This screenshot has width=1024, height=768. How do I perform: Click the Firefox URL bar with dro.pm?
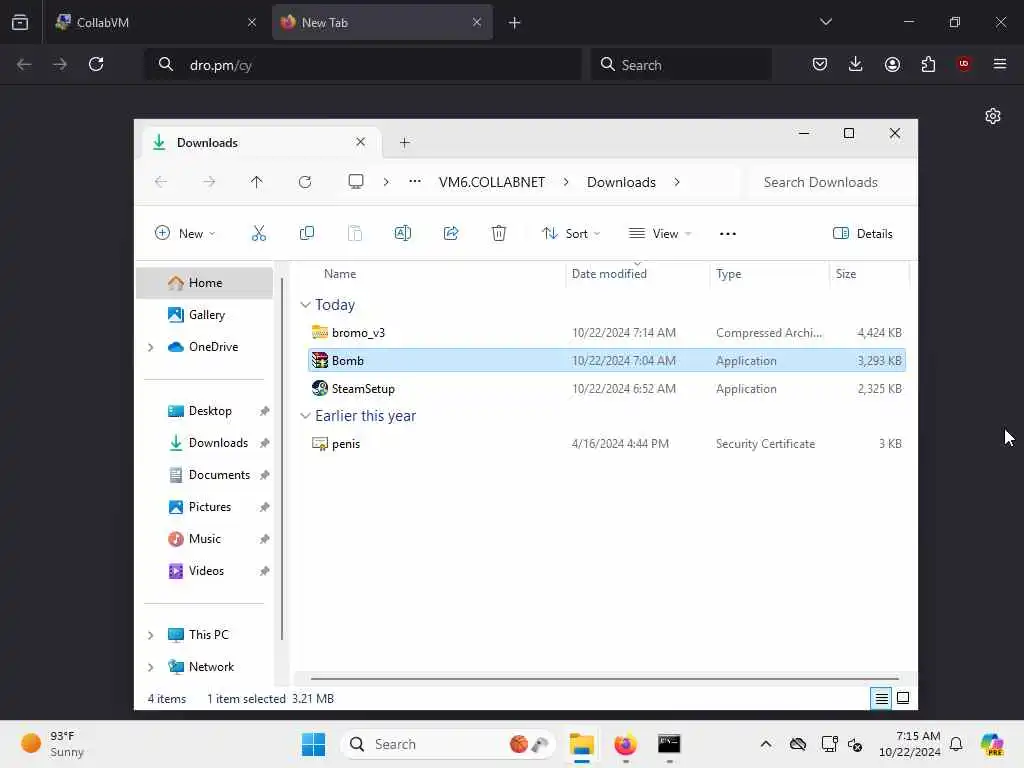coord(363,65)
